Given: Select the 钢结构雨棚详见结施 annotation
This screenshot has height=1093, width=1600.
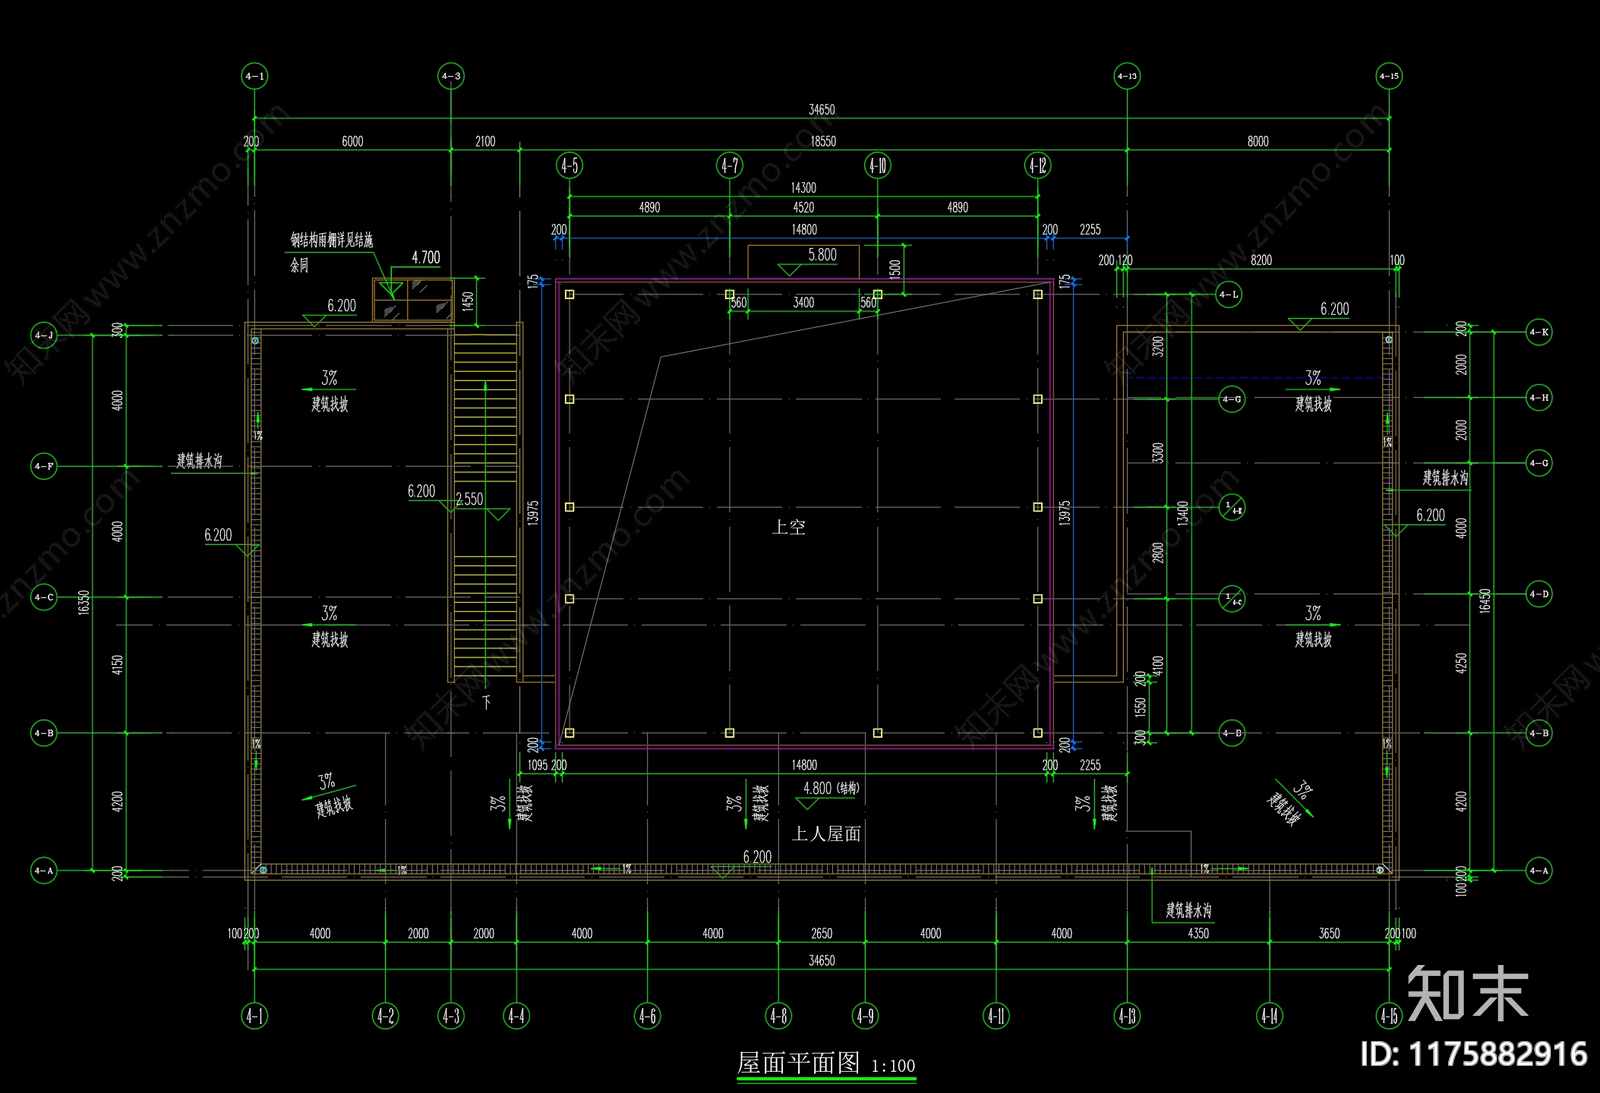Looking at the screenshot, I should coord(332,241).
